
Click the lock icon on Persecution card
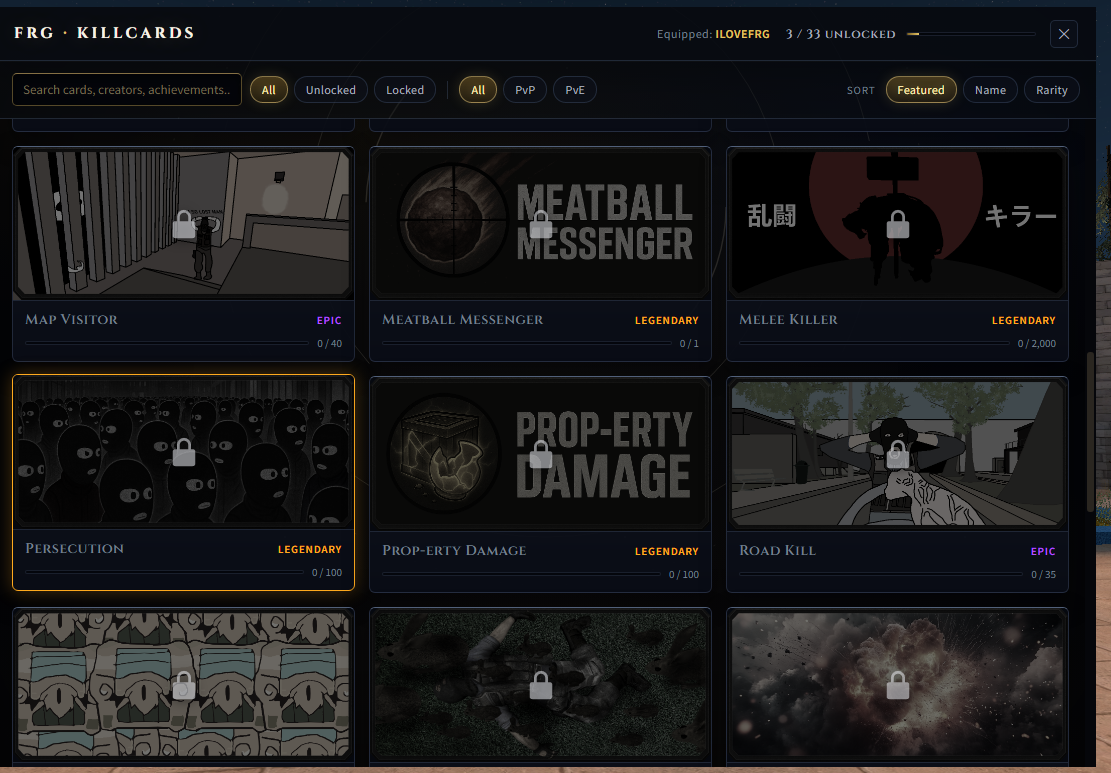[x=184, y=453]
